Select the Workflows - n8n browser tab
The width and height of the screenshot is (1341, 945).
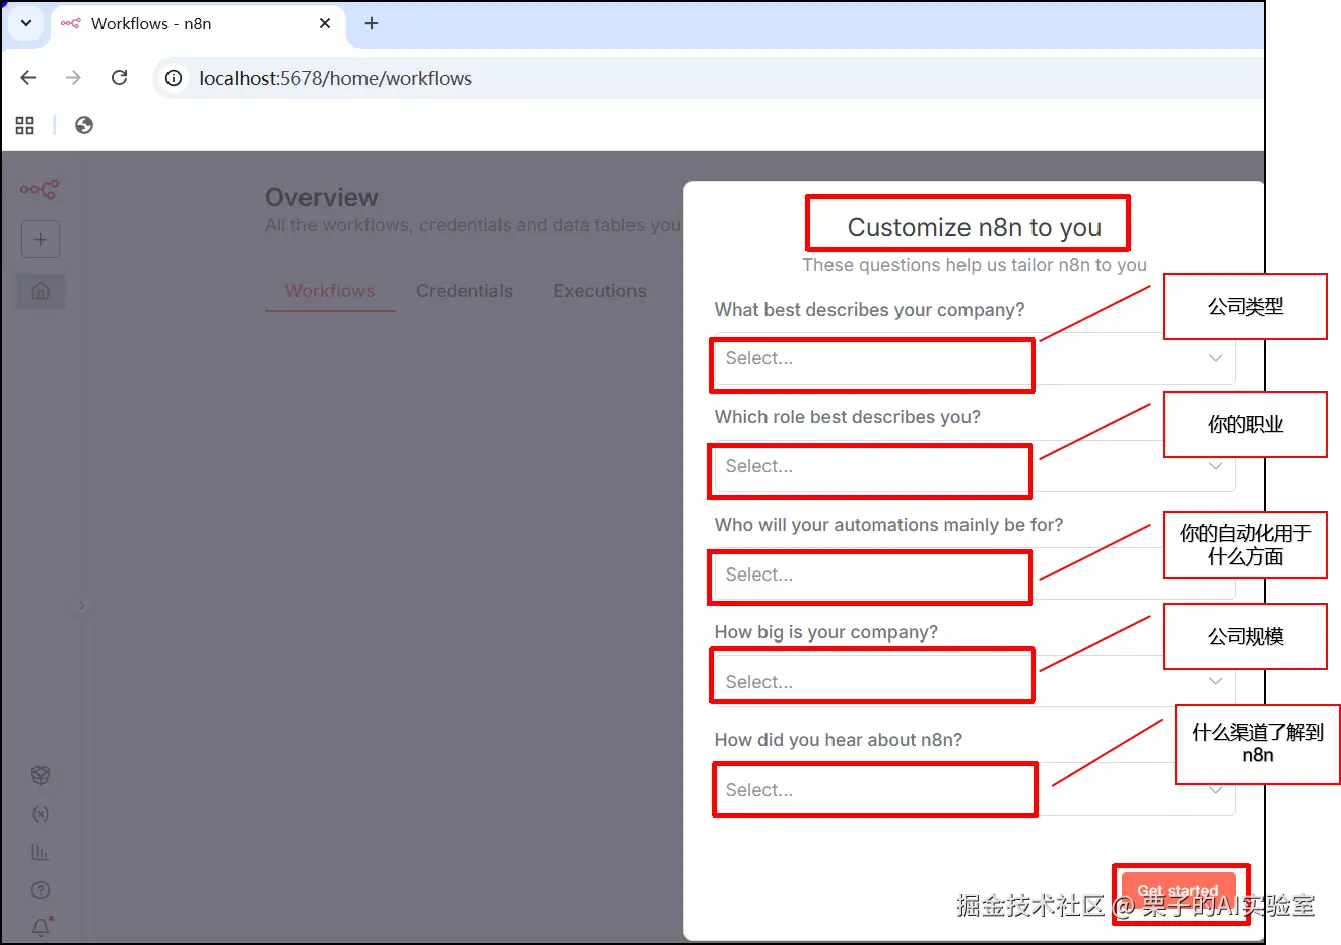point(197,24)
